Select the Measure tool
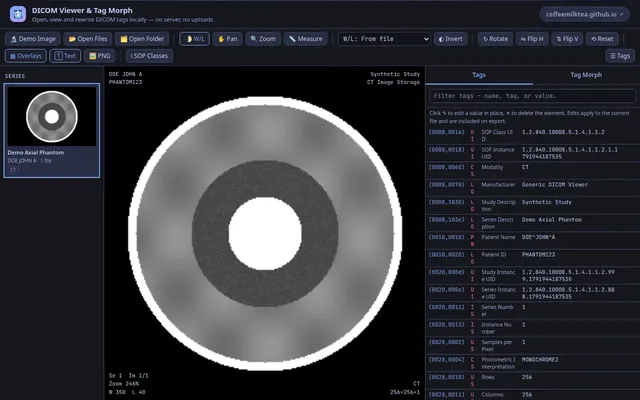This screenshot has height=400, width=640. (x=305, y=39)
